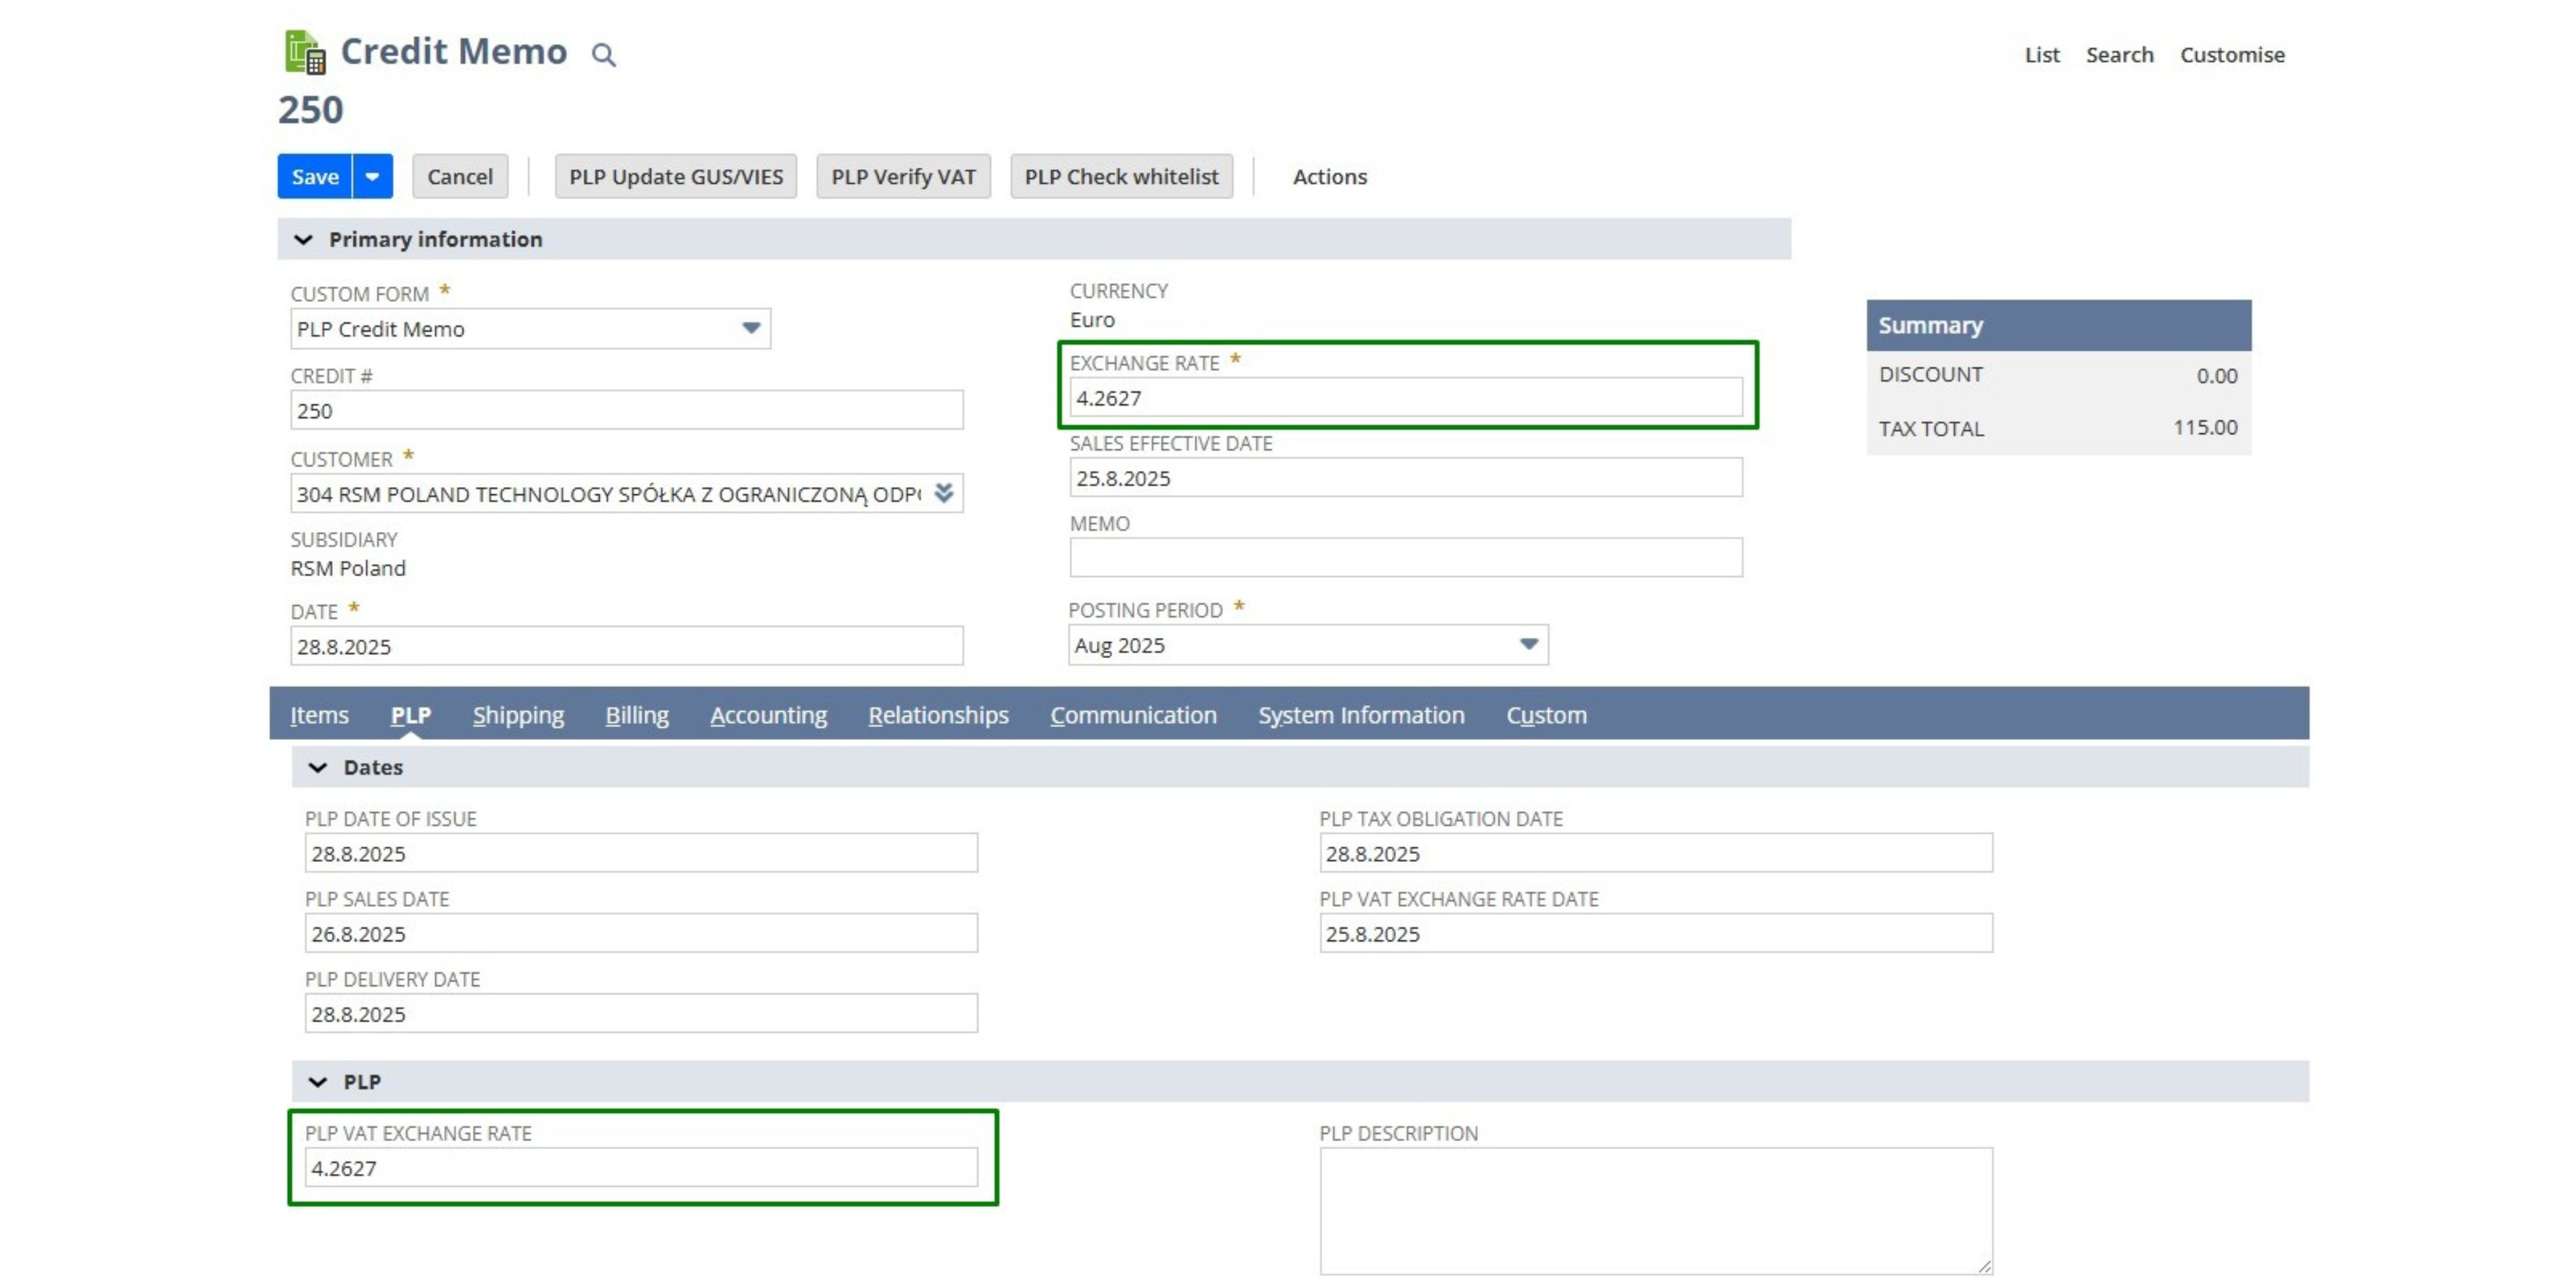Collapse the PLP section chevron

[x=317, y=1082]
